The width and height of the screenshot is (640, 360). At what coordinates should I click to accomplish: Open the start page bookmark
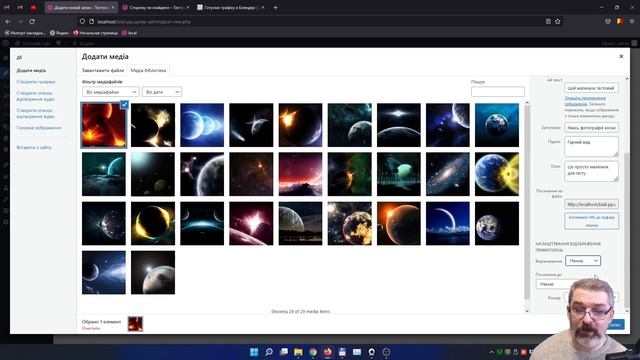(x=96, y=33)
